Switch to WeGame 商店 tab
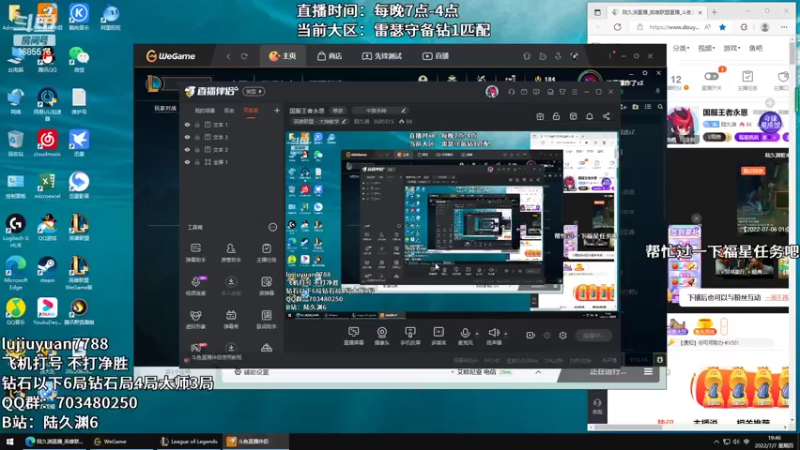800x450 pixels. [330, 56]
